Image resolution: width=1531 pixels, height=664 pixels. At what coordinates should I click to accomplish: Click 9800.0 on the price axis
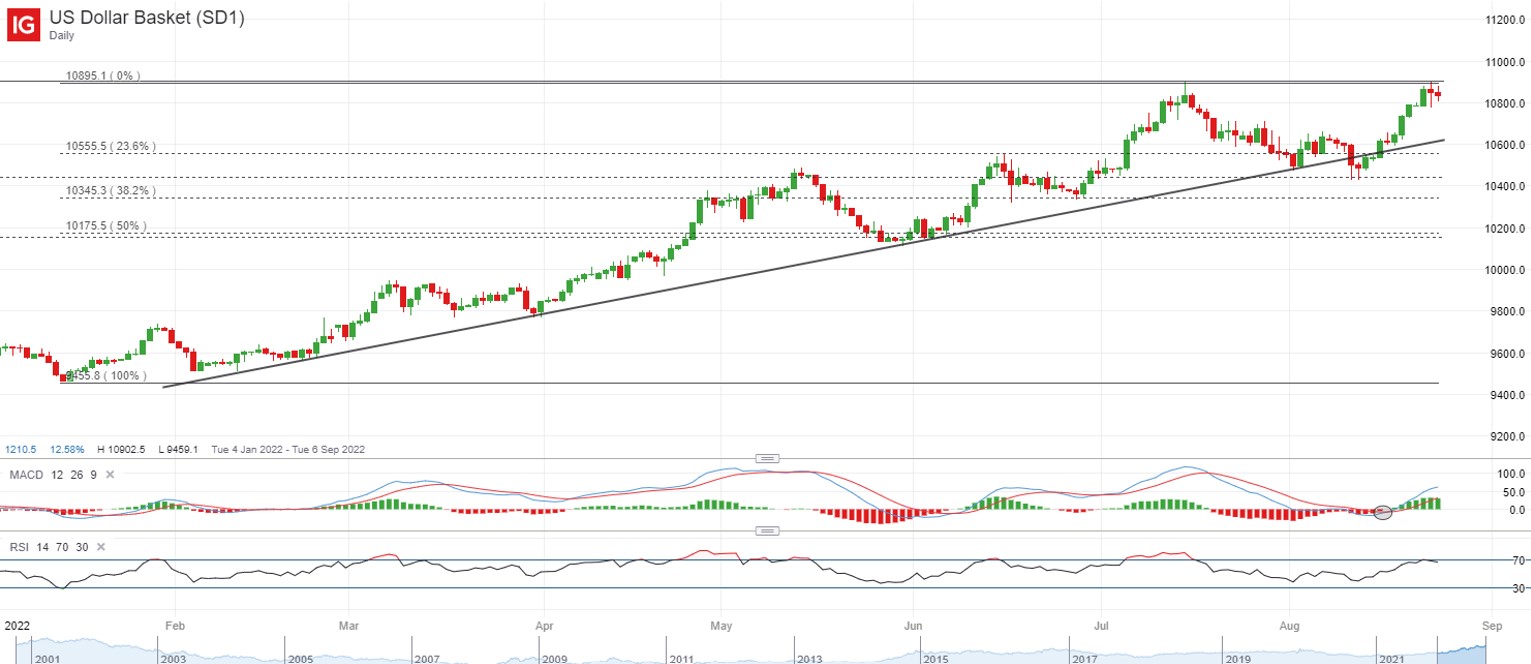coord(1507,312)
